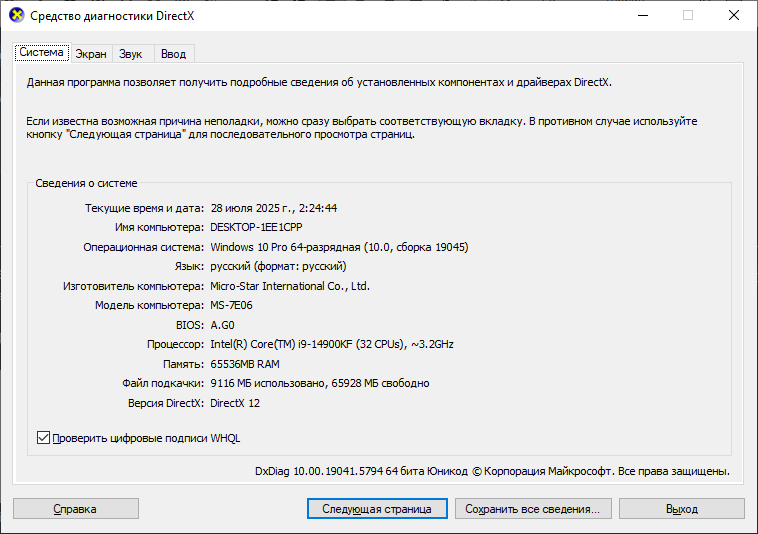Click the DirectX icon in the title bar
Screen dimensions: 758x534
(16, 16)
